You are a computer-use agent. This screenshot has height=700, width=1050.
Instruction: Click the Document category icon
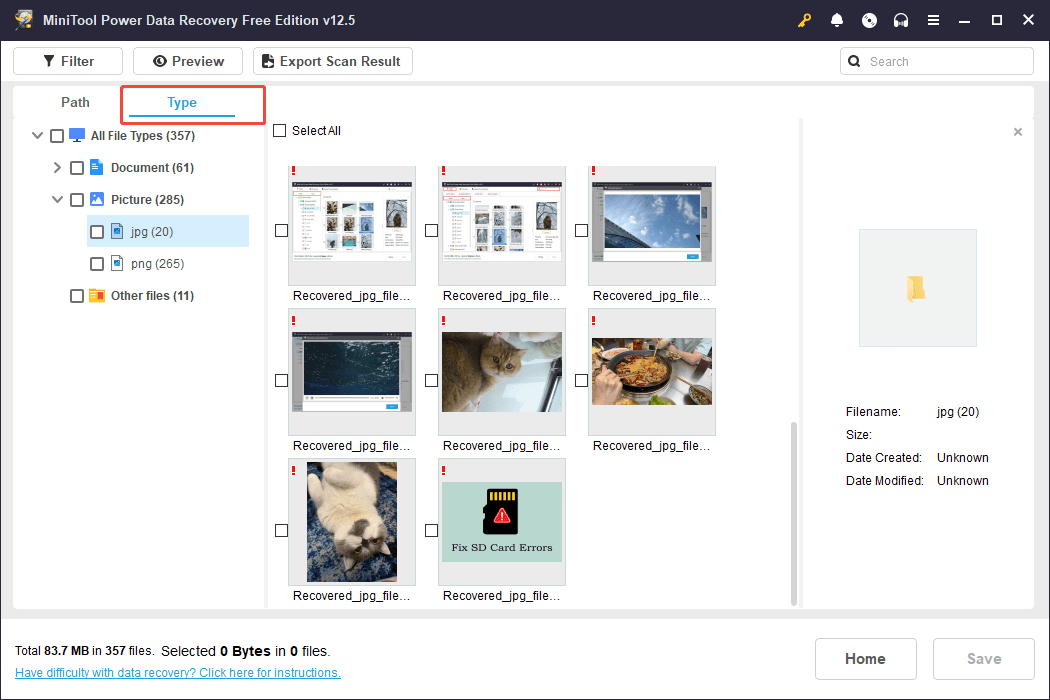click(x=97, y=167)
